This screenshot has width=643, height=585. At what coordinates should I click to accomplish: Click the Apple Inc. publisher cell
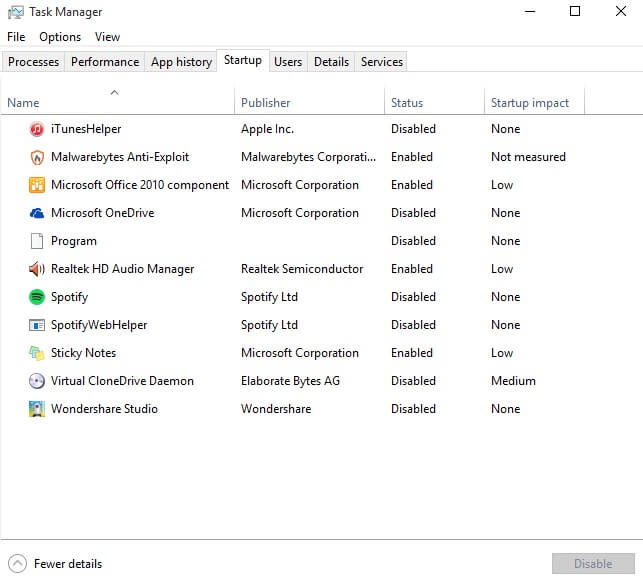tap(267, 129)
